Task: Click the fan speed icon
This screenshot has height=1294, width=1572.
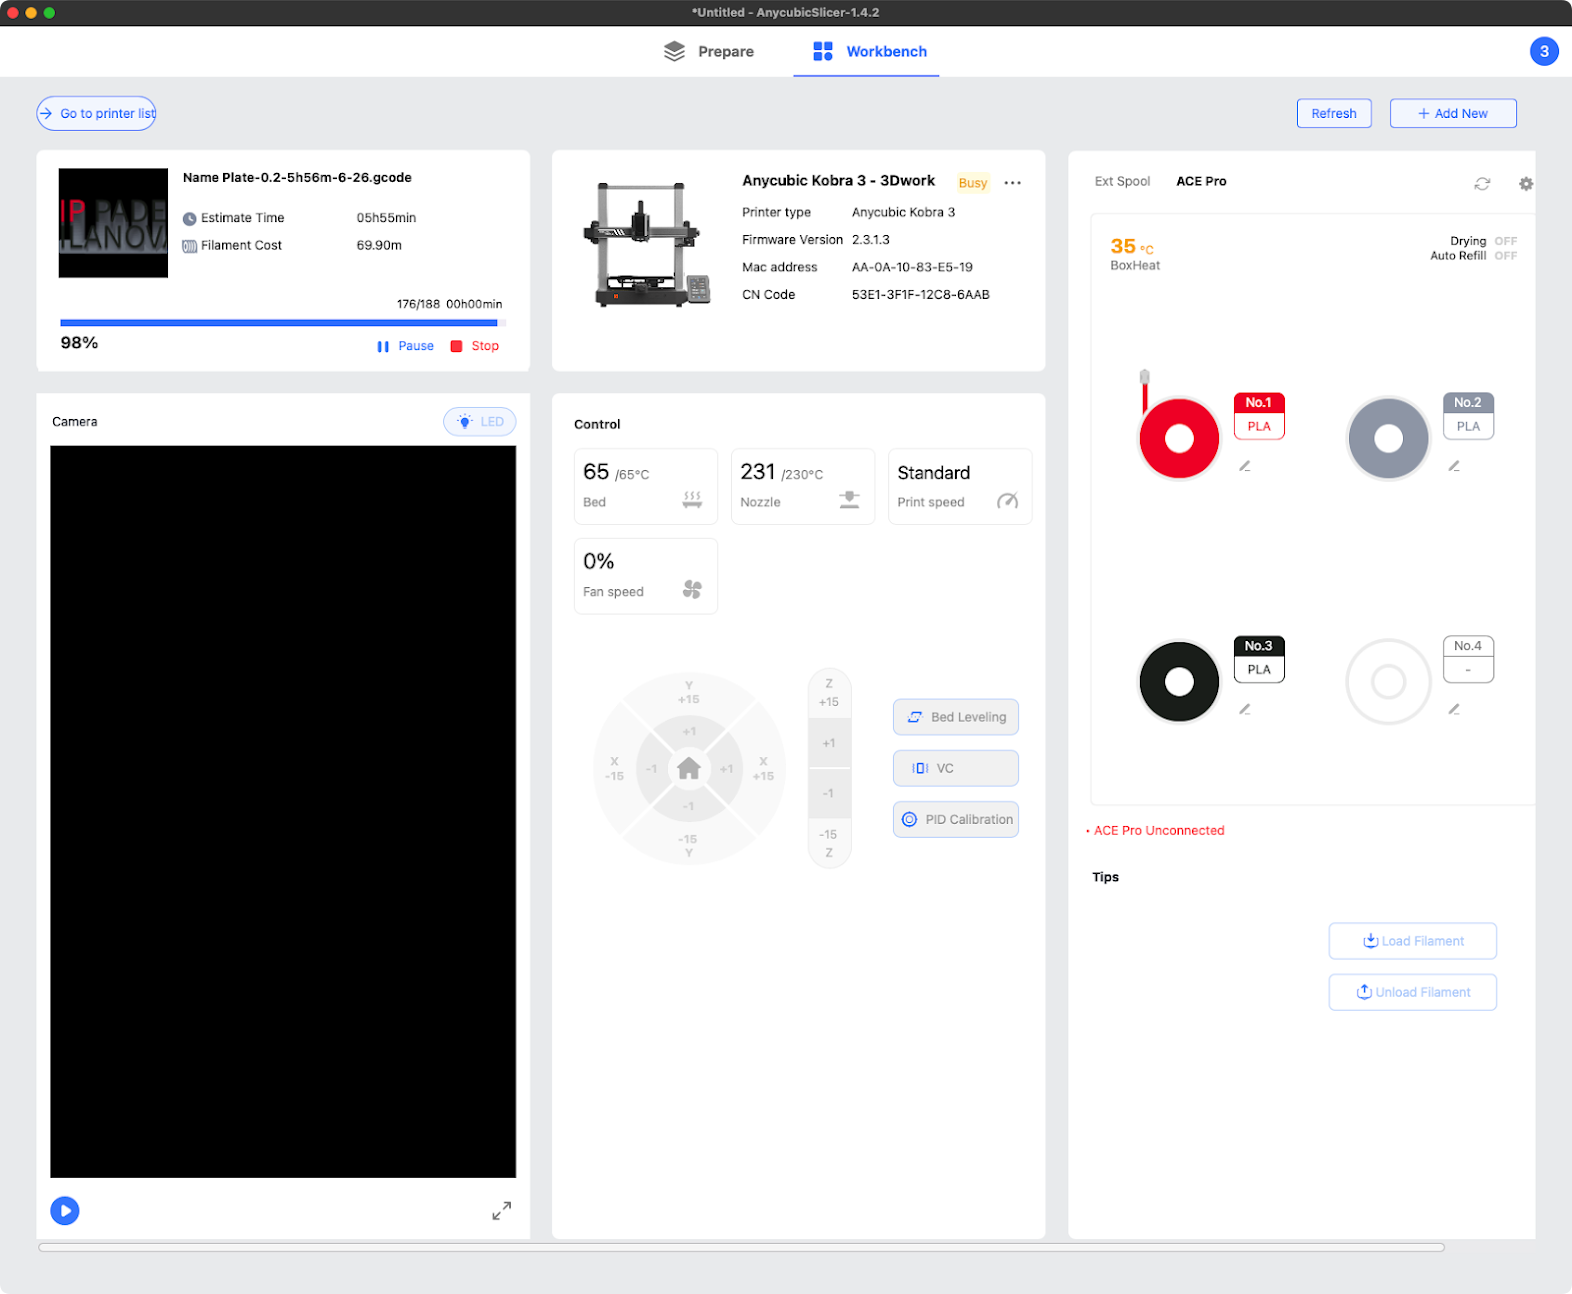Action: 692,589
